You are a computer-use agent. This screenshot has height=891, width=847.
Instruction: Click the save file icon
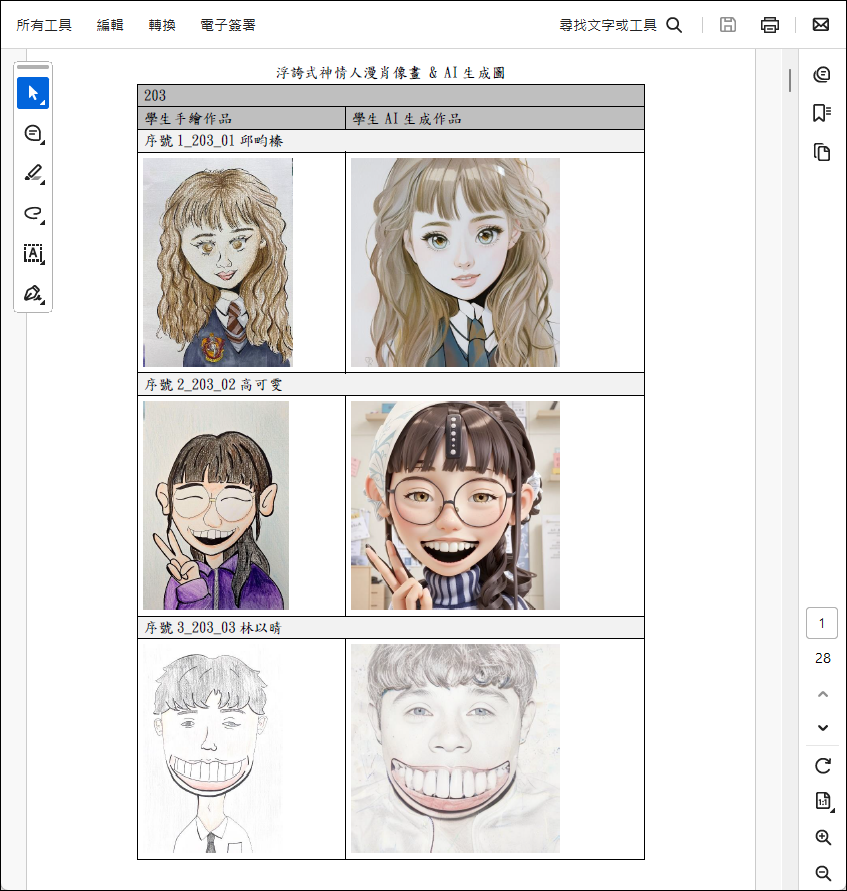pyautogui.click(x=728, y=25)
